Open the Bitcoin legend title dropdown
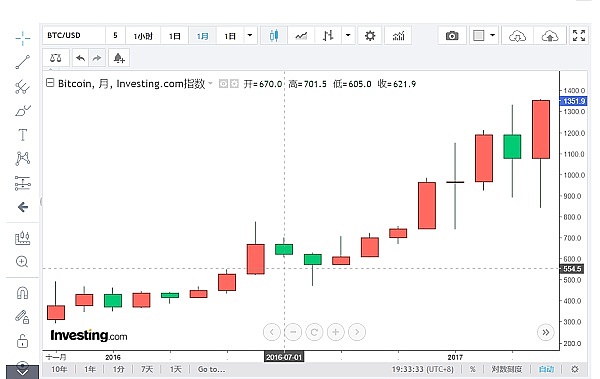Screen dimensions: 600x379 tap(210, 83)
